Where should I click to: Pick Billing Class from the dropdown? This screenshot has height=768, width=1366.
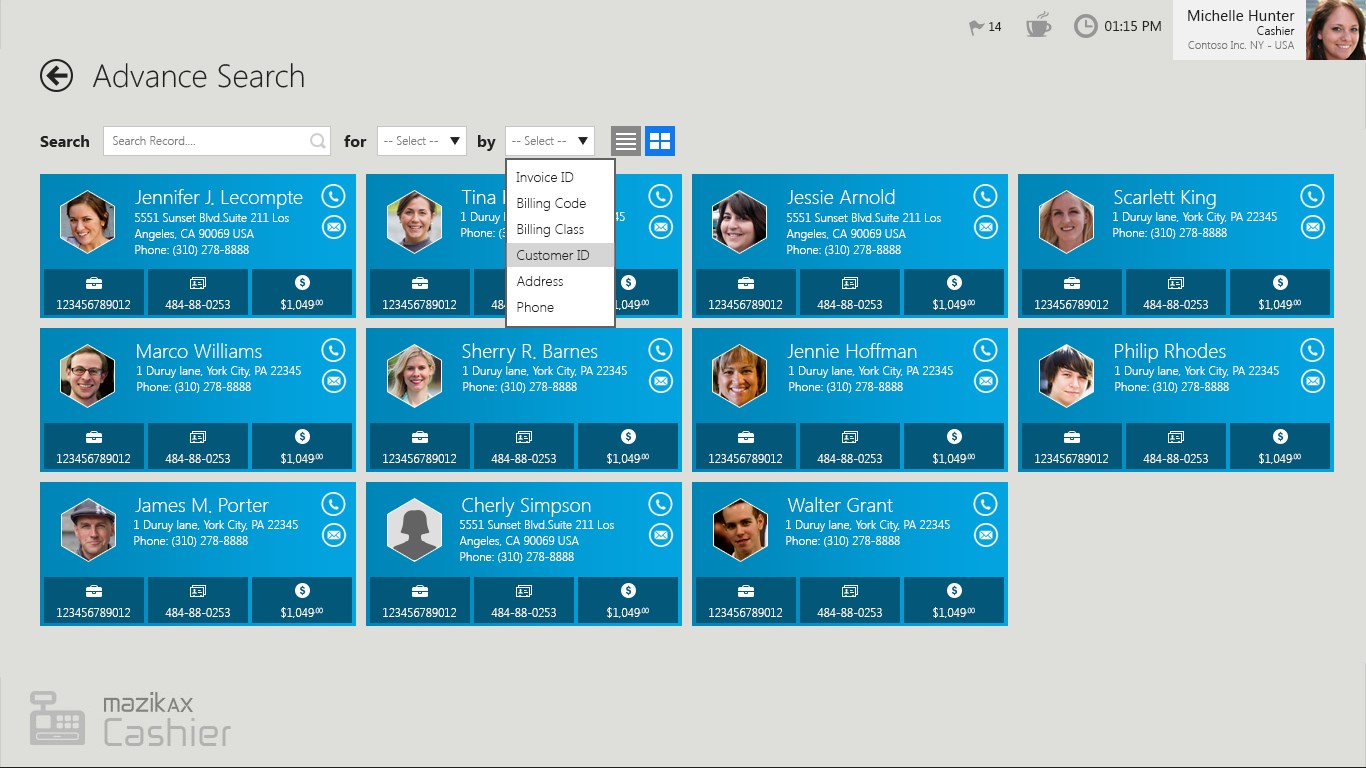point(550,229)
